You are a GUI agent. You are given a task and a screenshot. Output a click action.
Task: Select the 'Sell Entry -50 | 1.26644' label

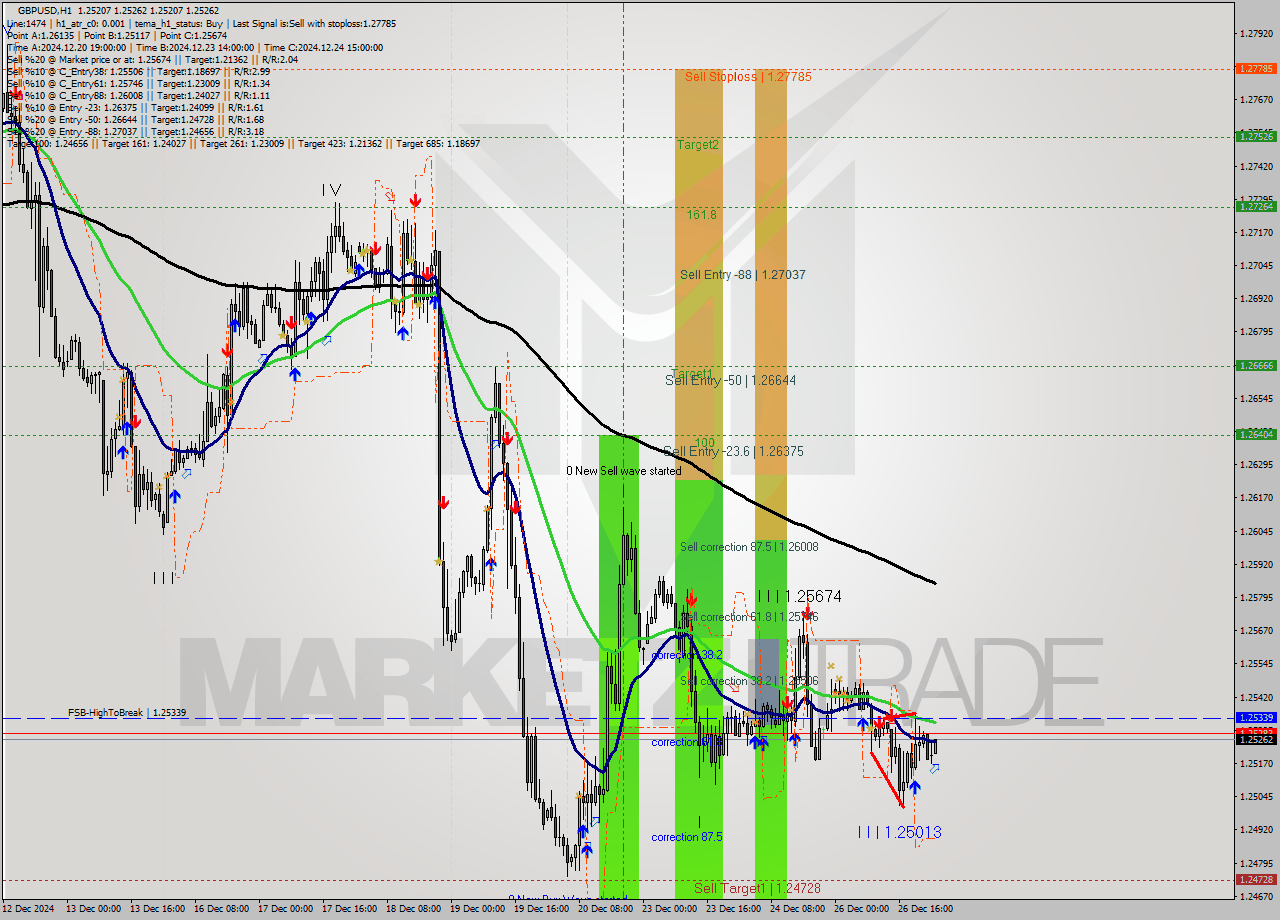(x=730, y=380)
